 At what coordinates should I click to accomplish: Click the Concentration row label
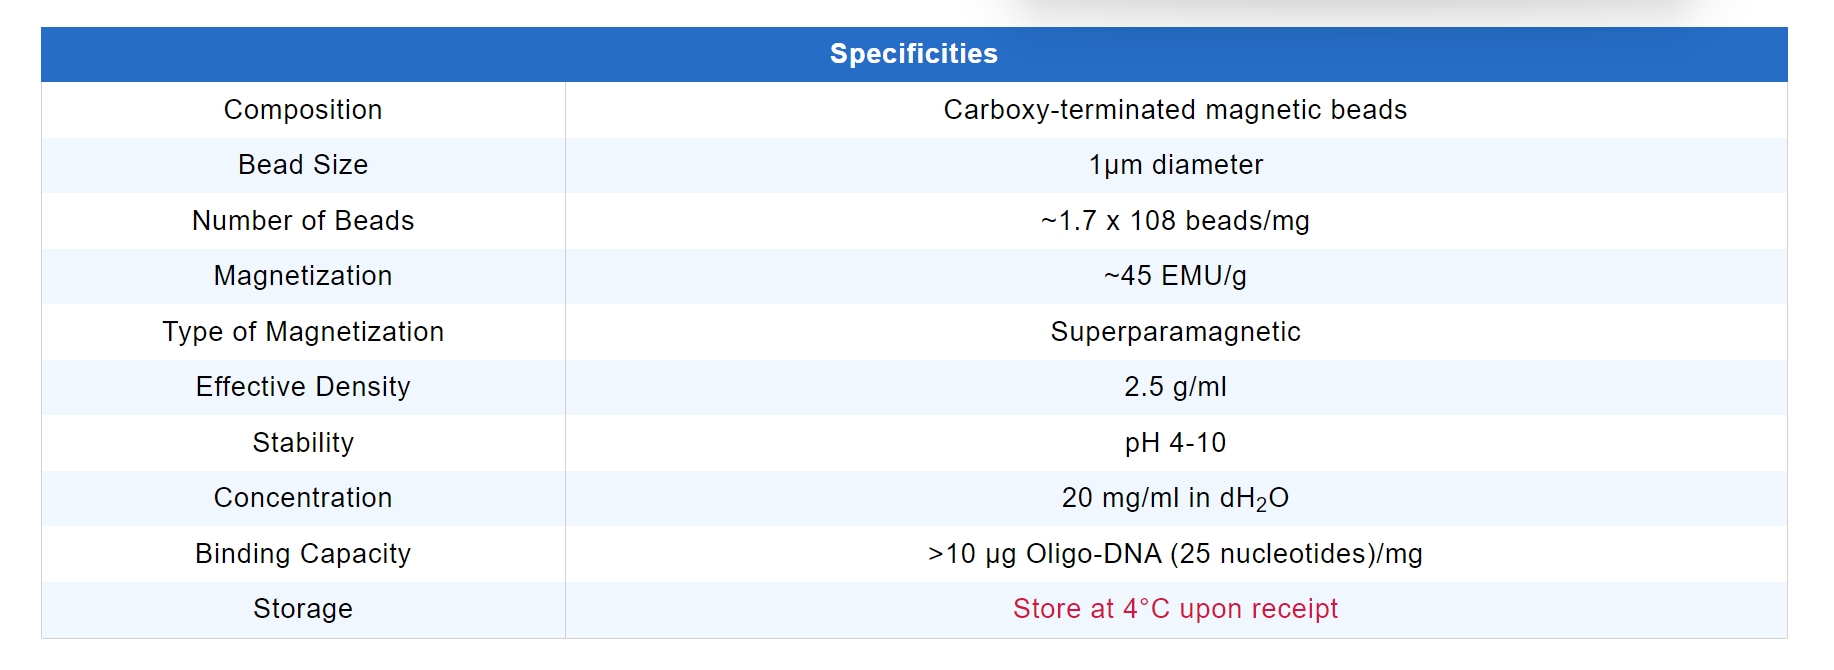[x=303, y=498]
